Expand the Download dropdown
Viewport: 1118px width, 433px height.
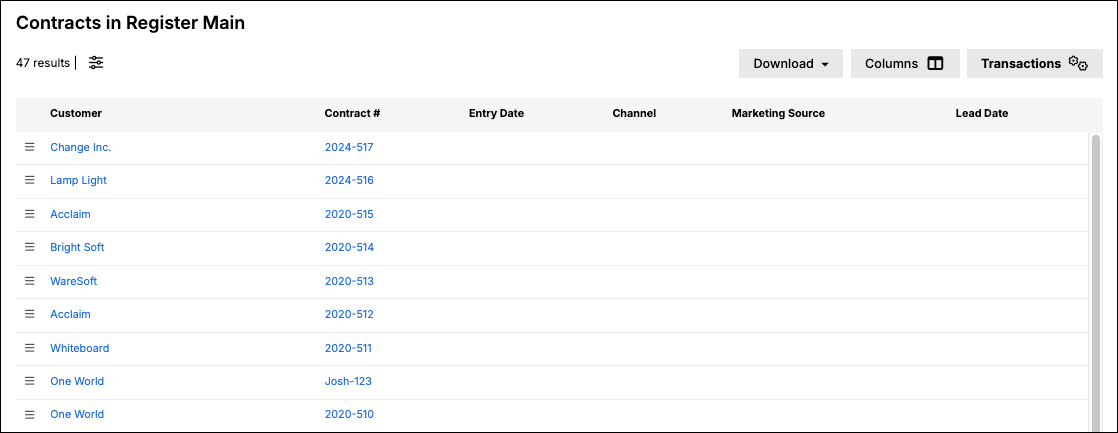click(791, 63)
